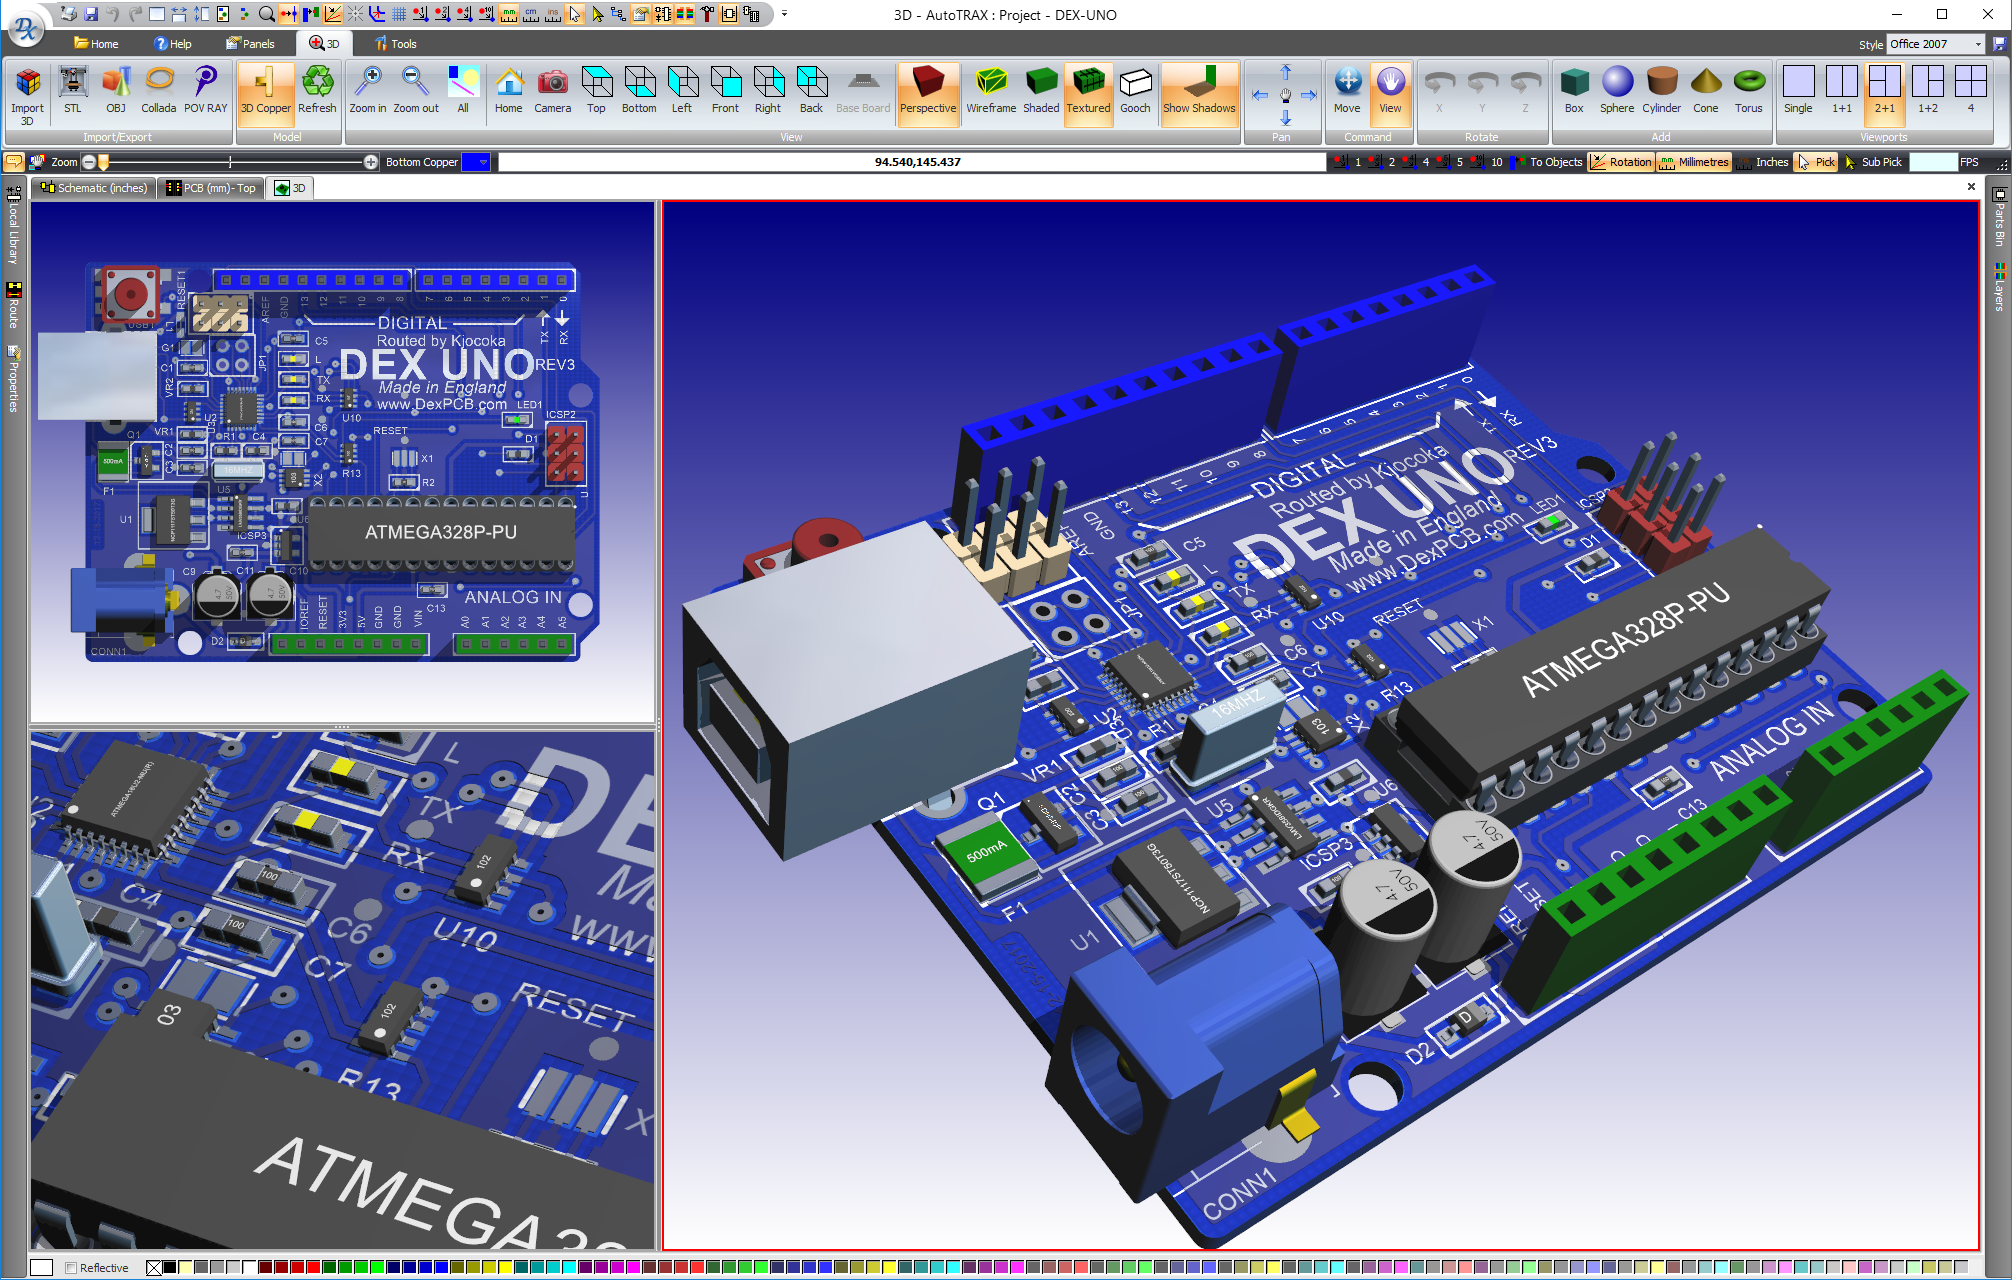Switch to the Schematic (inches) tab
This screenshot has height=1280, width=2012.
click(x=93, y=188)
